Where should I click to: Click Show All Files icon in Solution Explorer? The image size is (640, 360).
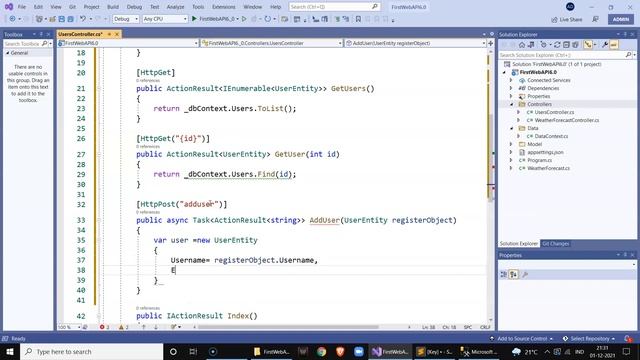pos(575,45)
